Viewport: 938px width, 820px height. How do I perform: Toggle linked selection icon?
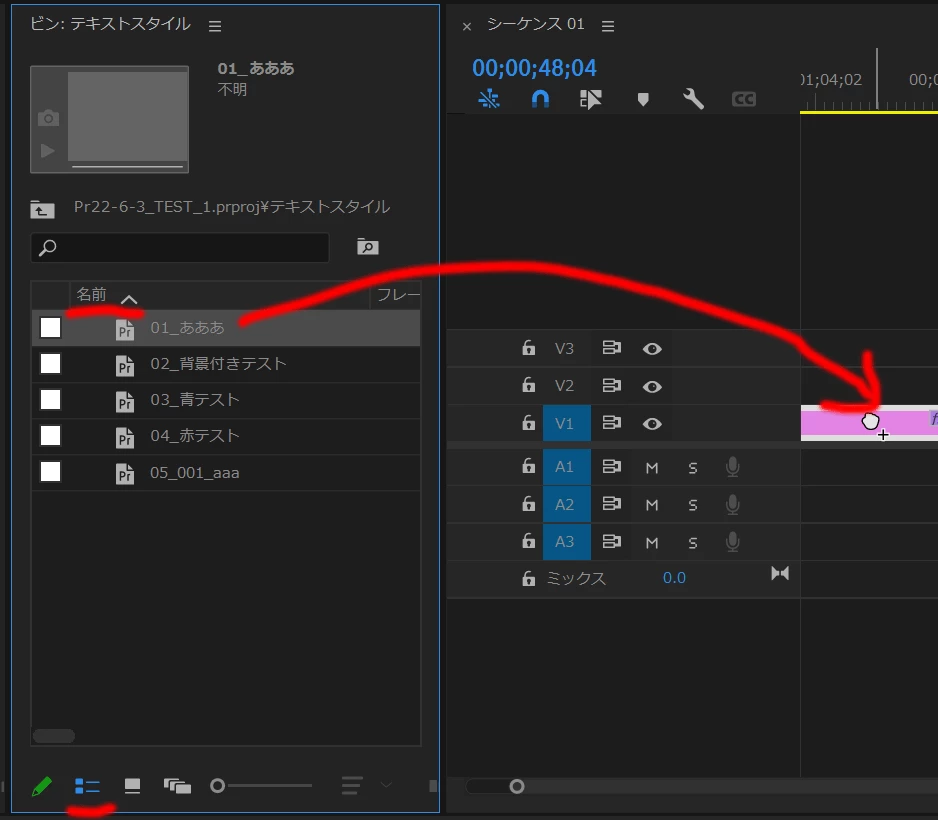pos(590,99)
